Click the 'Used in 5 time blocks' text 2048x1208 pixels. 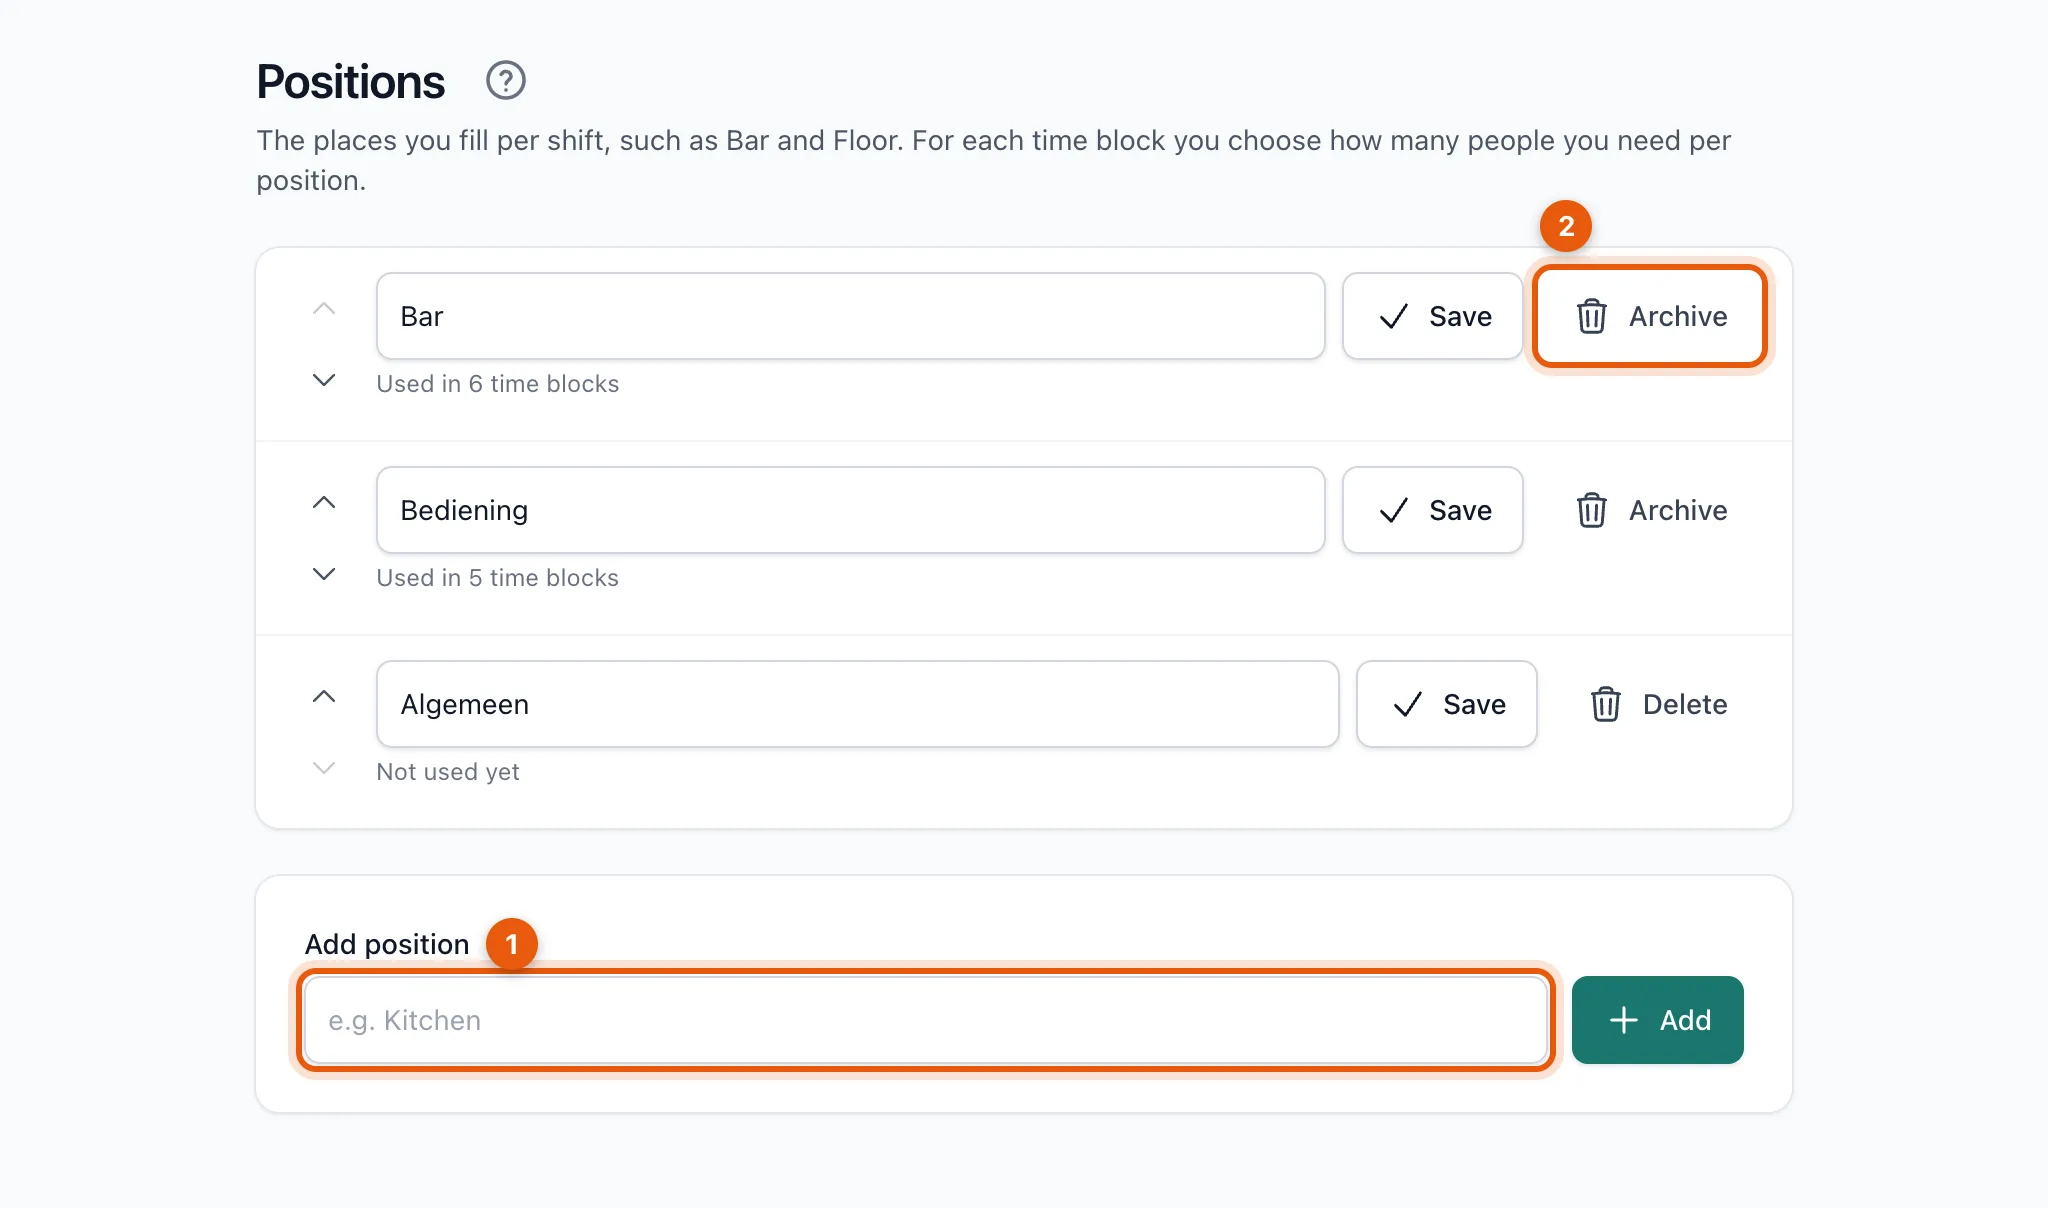498,578
